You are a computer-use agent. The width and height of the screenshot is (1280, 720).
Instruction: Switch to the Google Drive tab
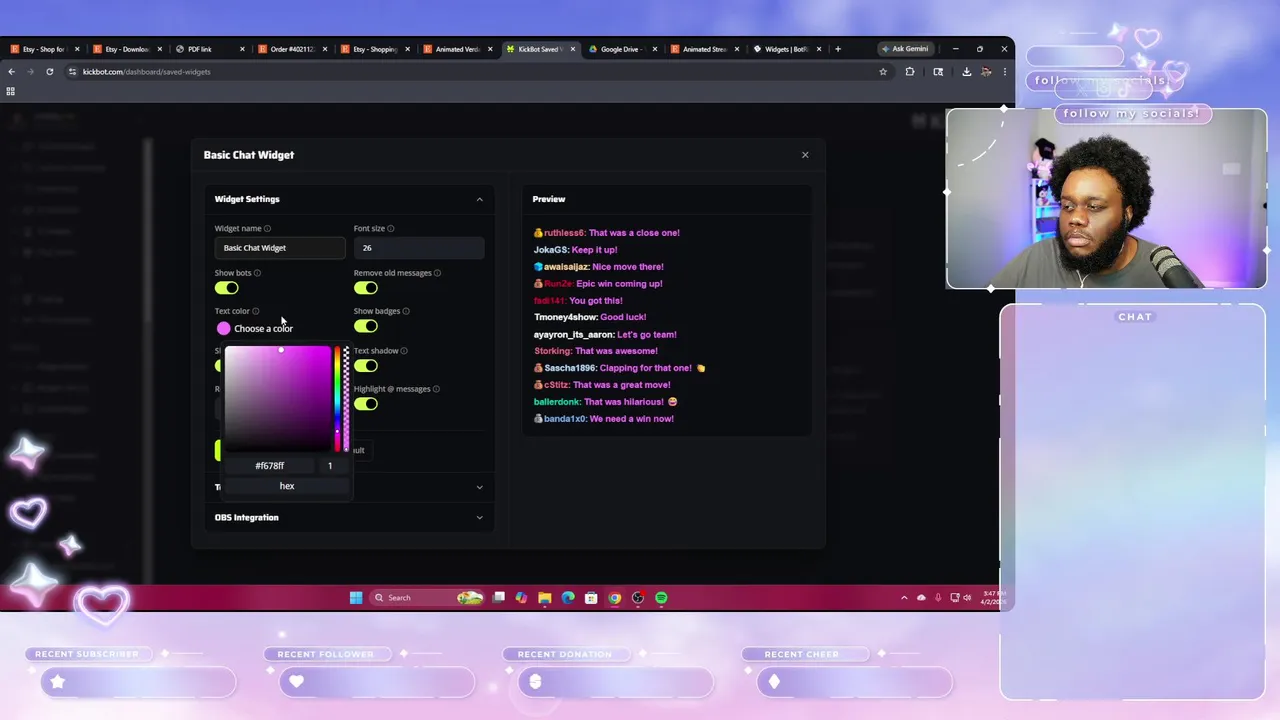click(x=622, y=49)
